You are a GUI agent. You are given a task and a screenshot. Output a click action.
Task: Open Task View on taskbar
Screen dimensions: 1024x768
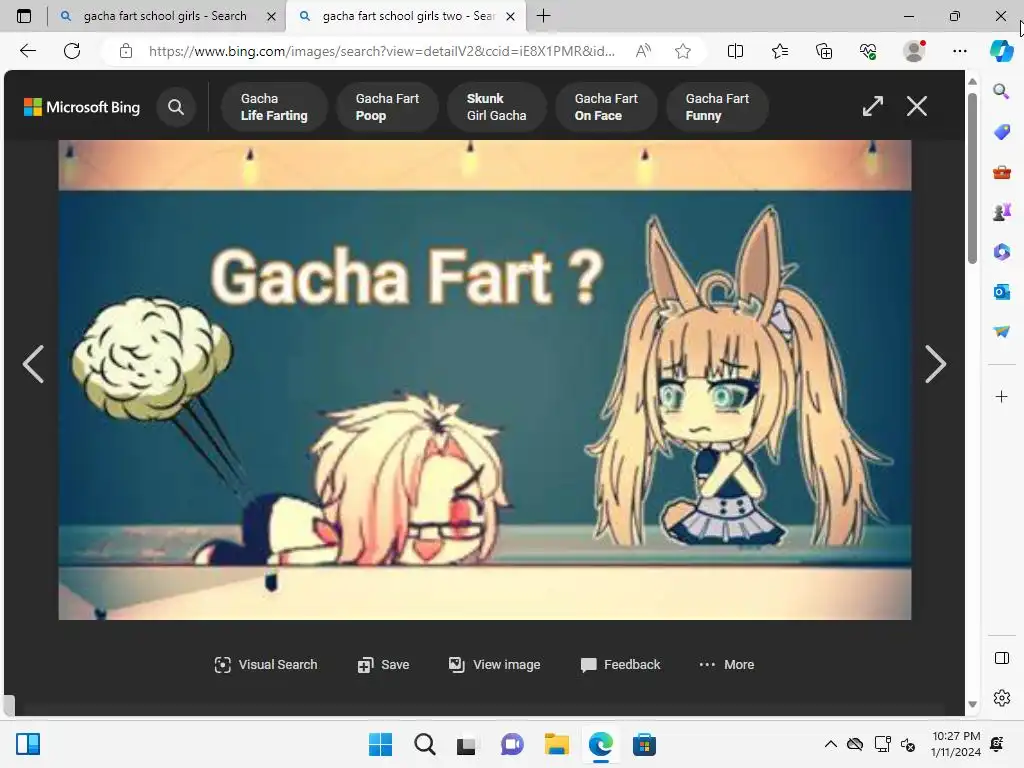[x=466, y=744]
